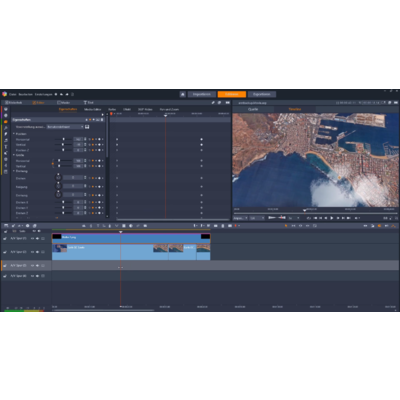The height and width of the screenshot is (400, 400).
Task: Jump to start in preview controls
Action: click(x=315, y=218)
